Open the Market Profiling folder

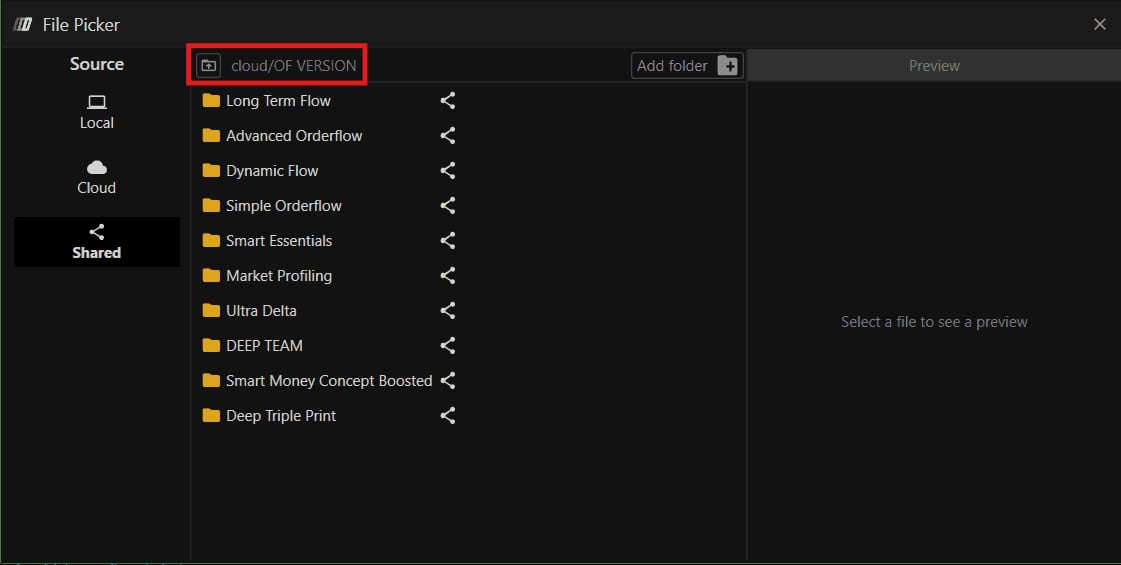(x=279, y=276)
